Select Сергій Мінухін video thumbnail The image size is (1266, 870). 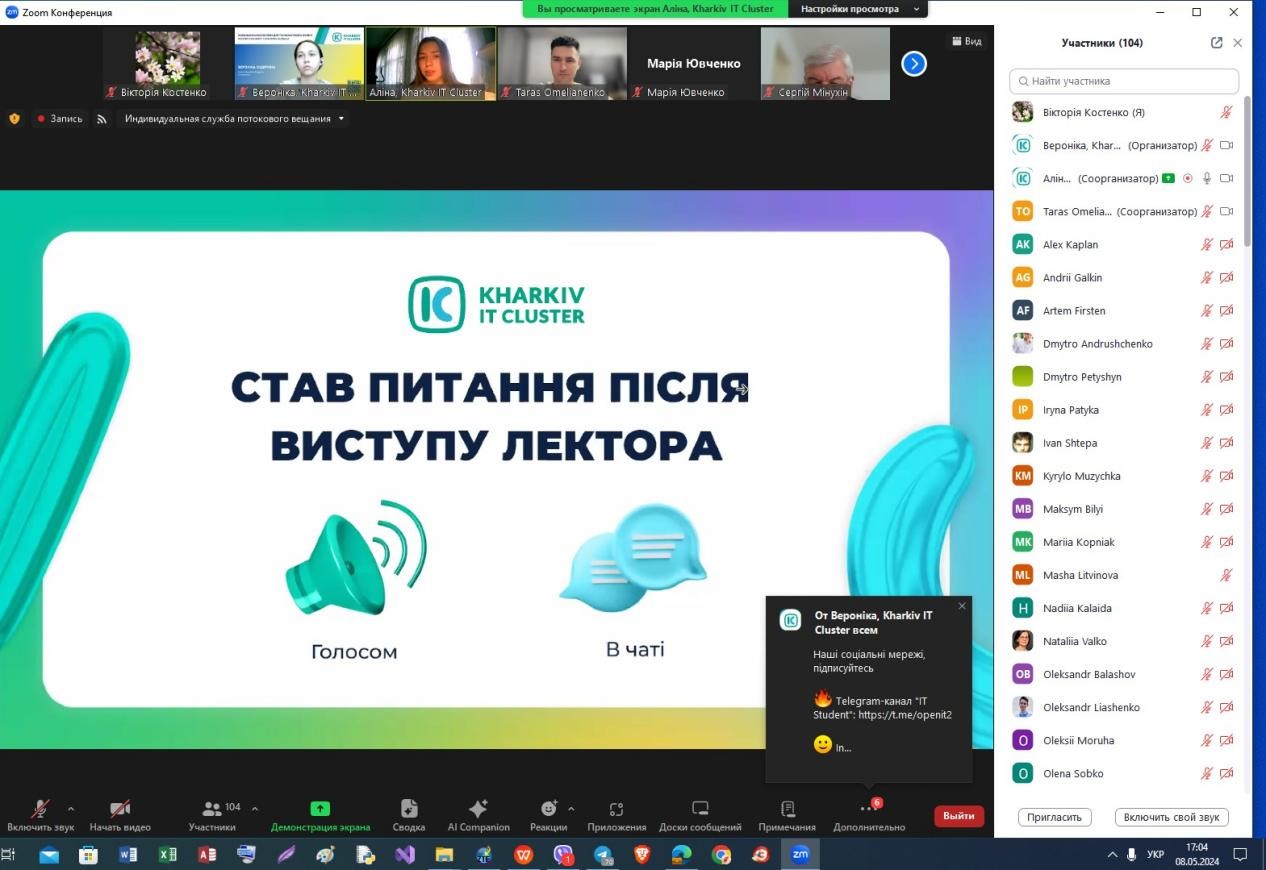pos(825,63)
